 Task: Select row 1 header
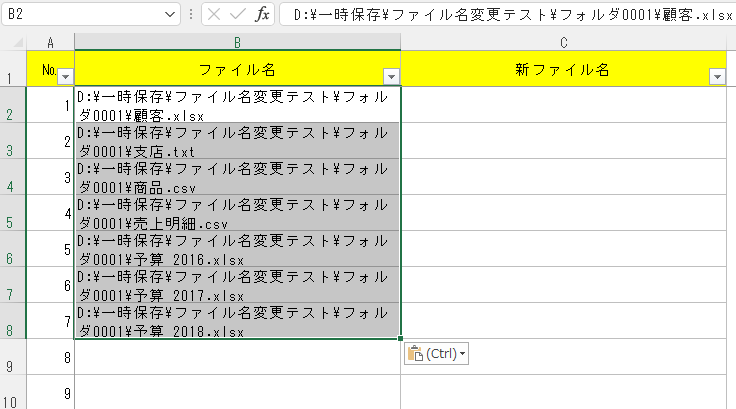(13, 69)
